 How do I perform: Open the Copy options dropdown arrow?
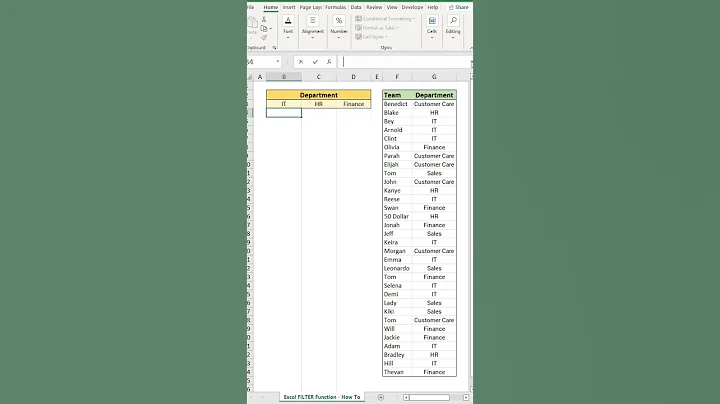pos(270,28)
